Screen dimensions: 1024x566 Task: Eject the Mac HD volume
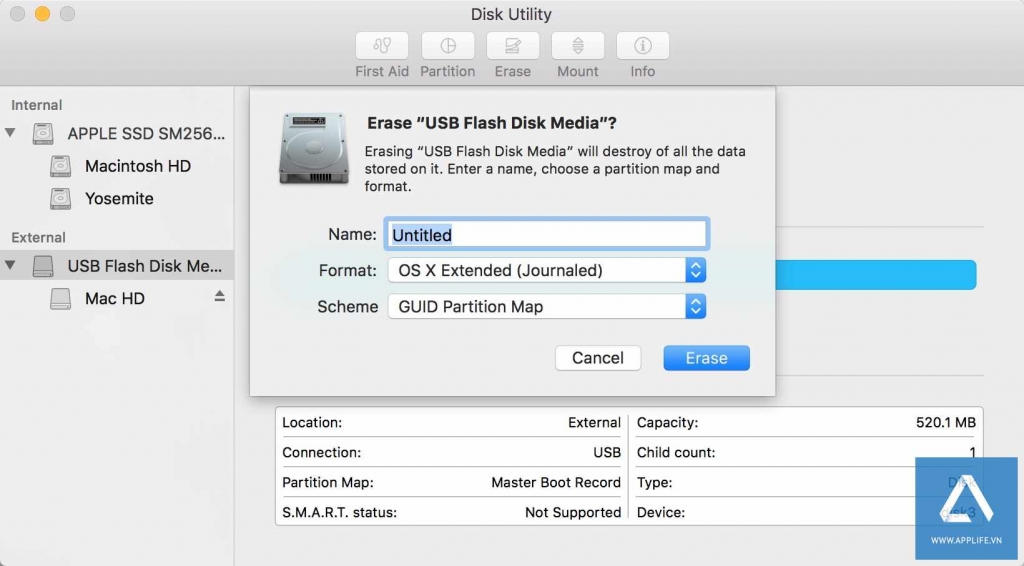pyautogui.click(x=219, y=296)
